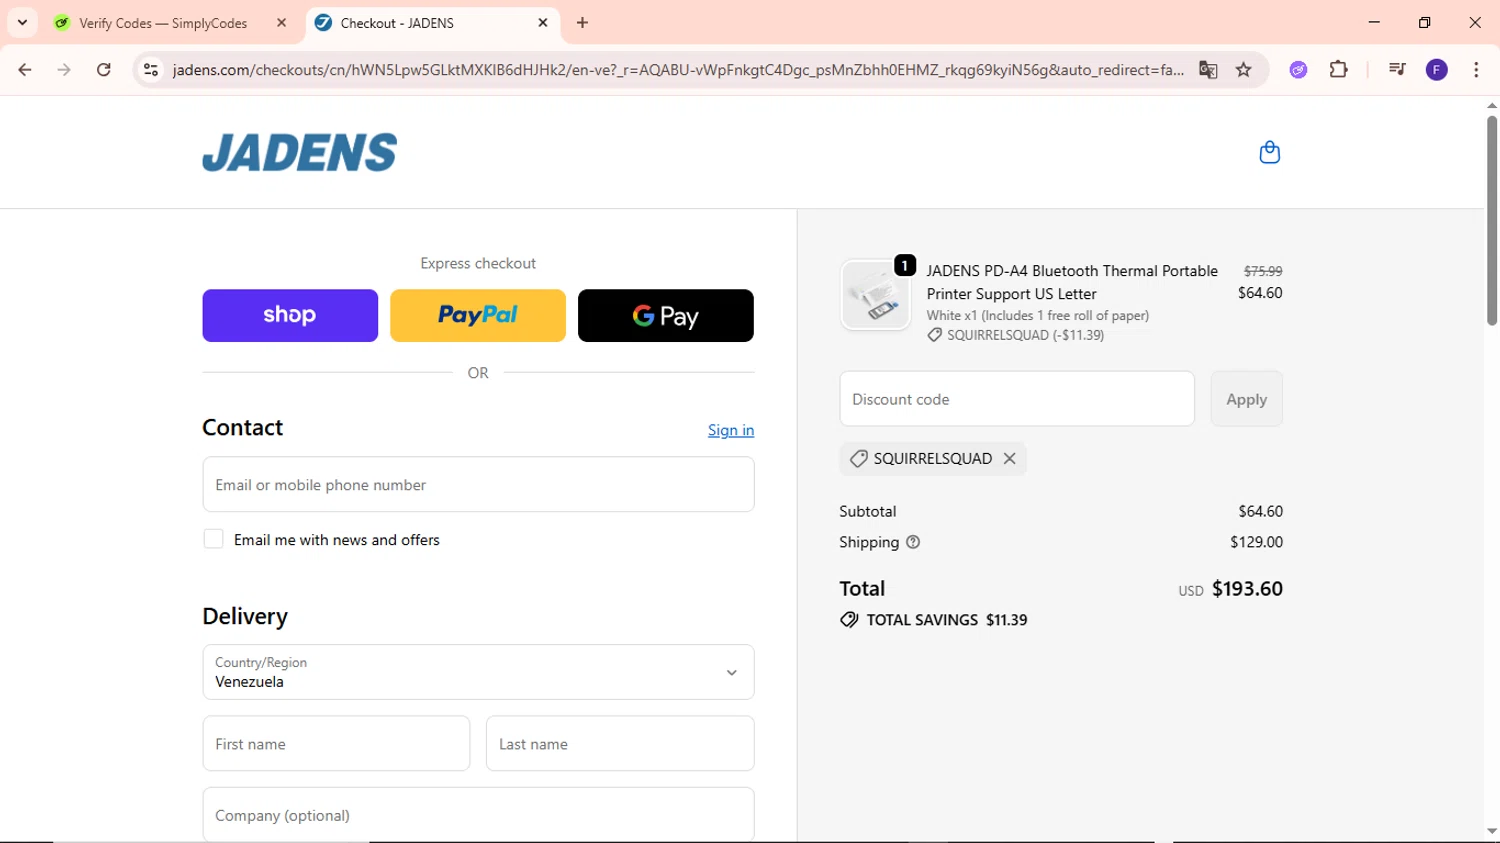1500x843 pixels.
Task: Click the scrollbar down arrow
Action: click(x=1491, y=831)
